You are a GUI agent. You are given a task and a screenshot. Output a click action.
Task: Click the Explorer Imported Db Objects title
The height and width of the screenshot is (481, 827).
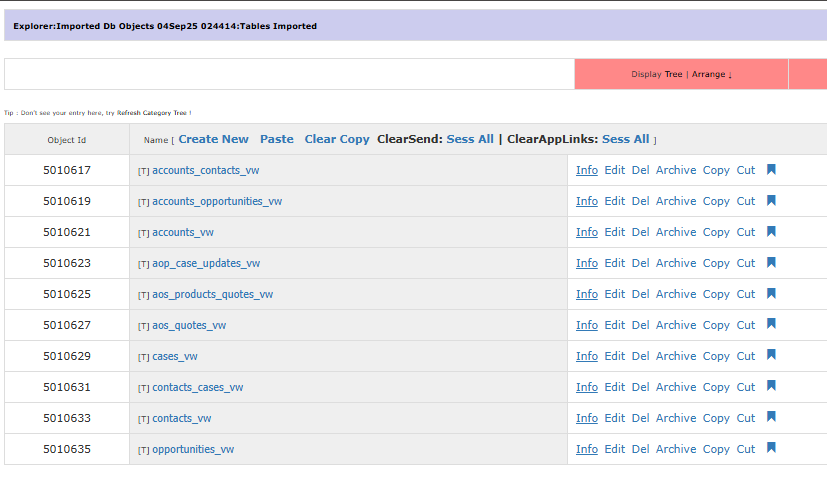pos(165,26)
